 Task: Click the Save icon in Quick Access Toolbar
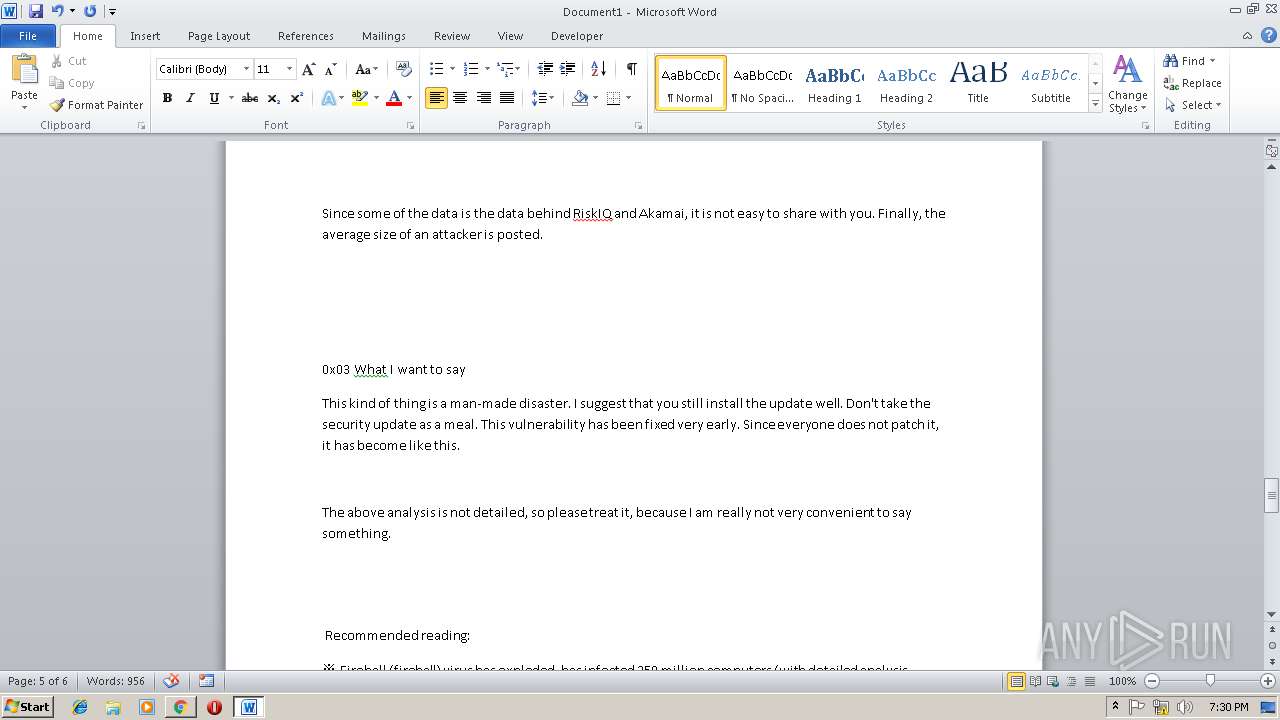(36, 11)
